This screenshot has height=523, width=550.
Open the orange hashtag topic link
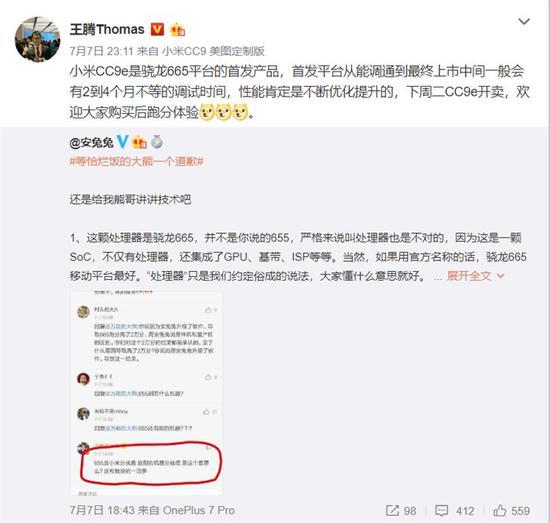[x=136, y=162]
